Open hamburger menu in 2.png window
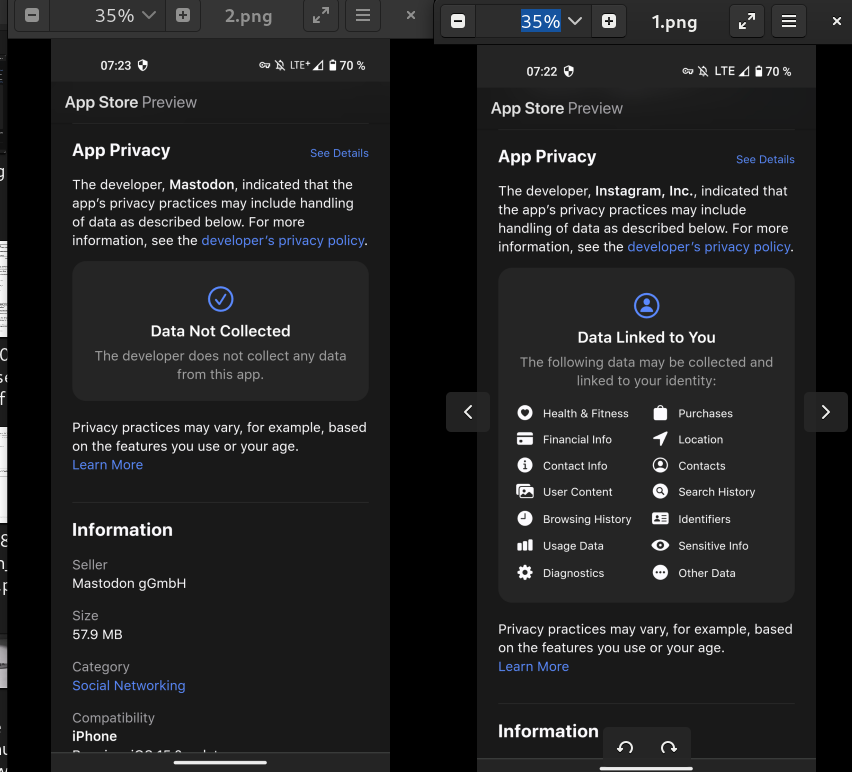This screenshot has height=772, width=852. coord(363,15)
